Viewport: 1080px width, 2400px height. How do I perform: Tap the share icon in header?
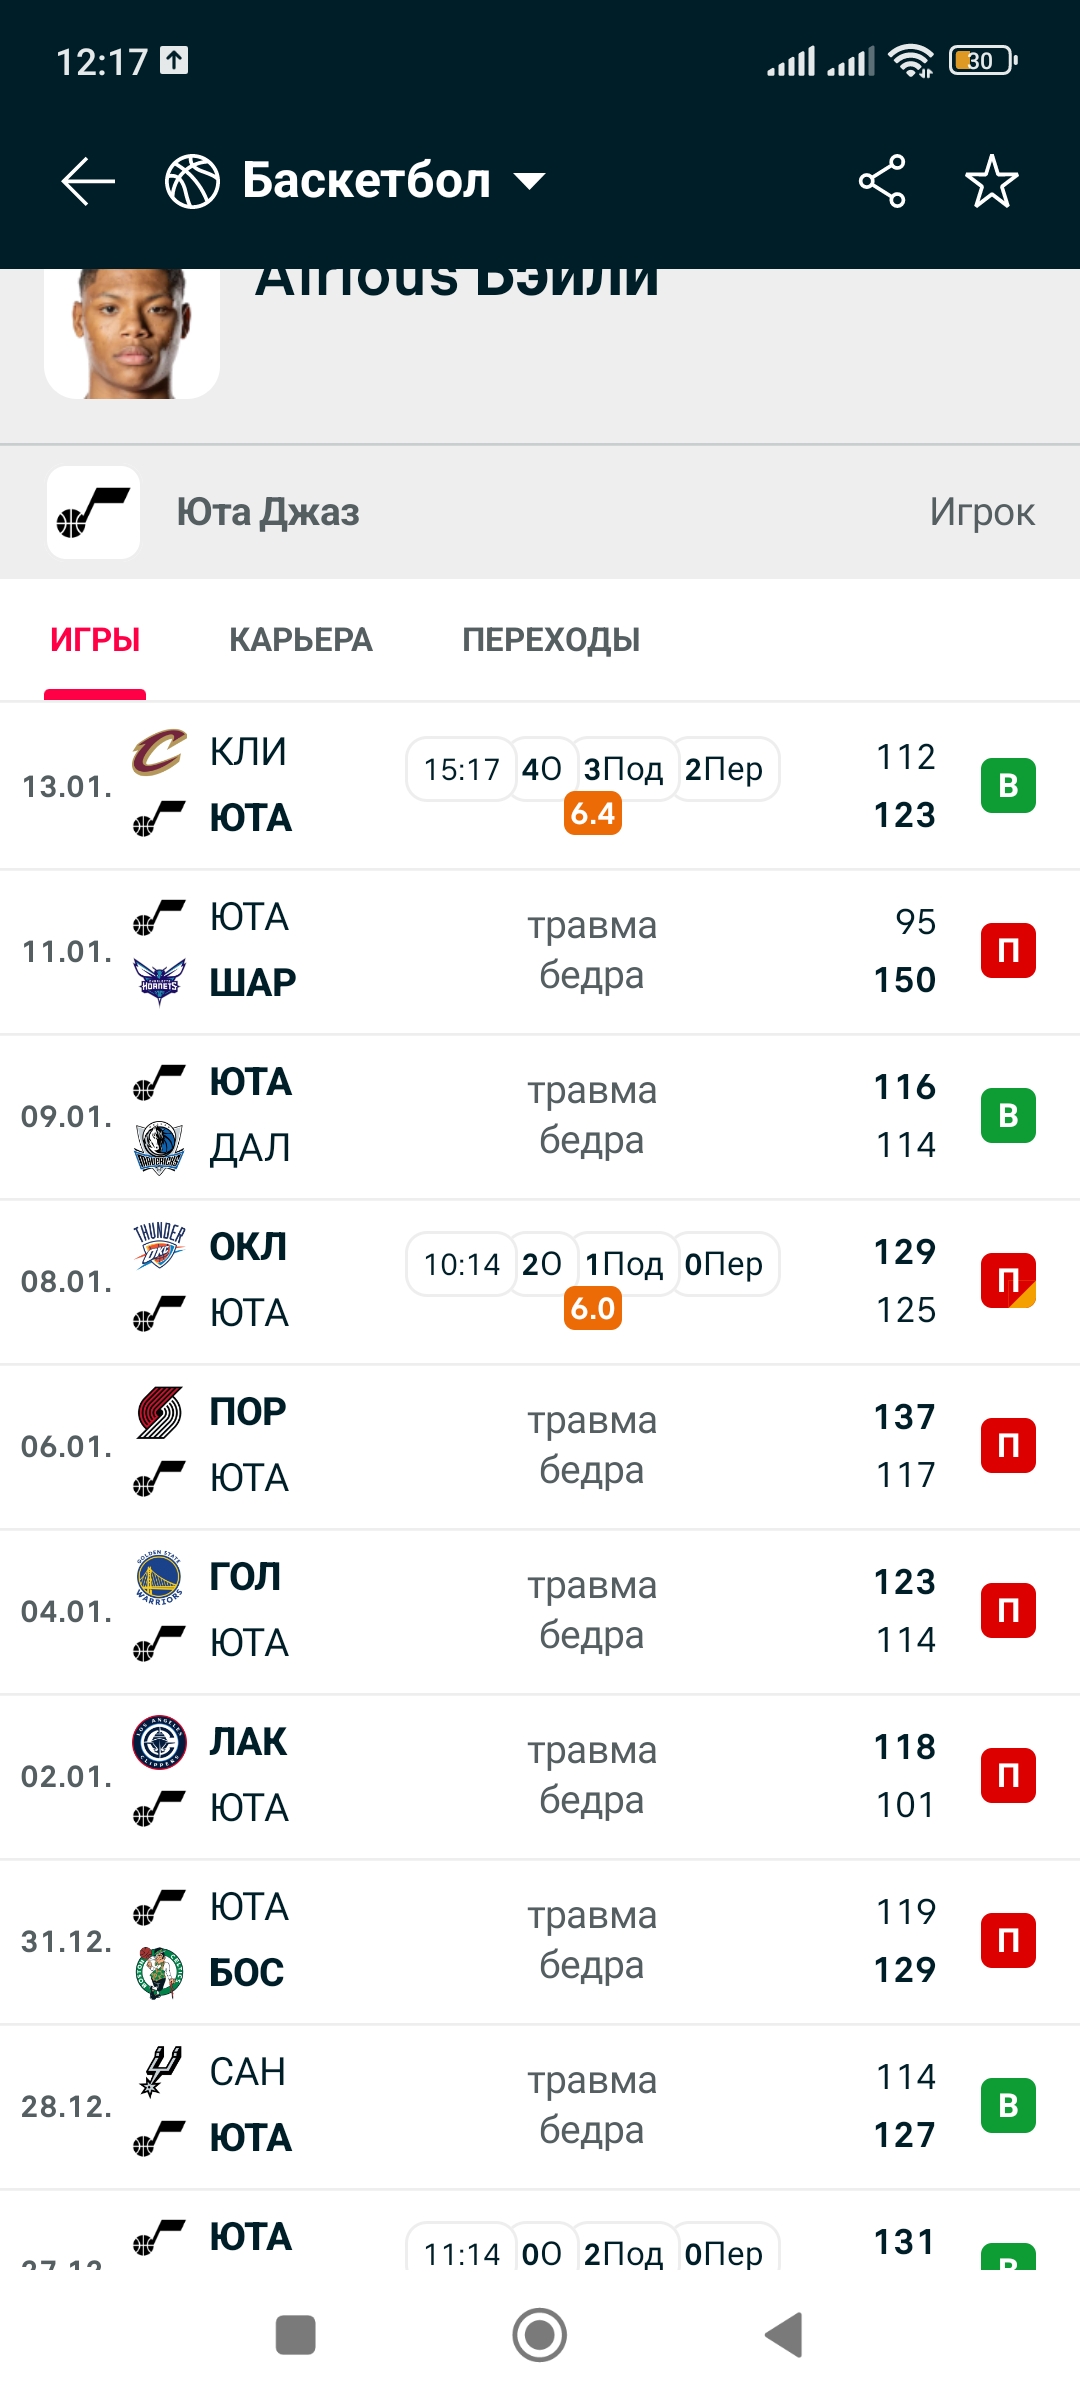click(x=882, y=181)
